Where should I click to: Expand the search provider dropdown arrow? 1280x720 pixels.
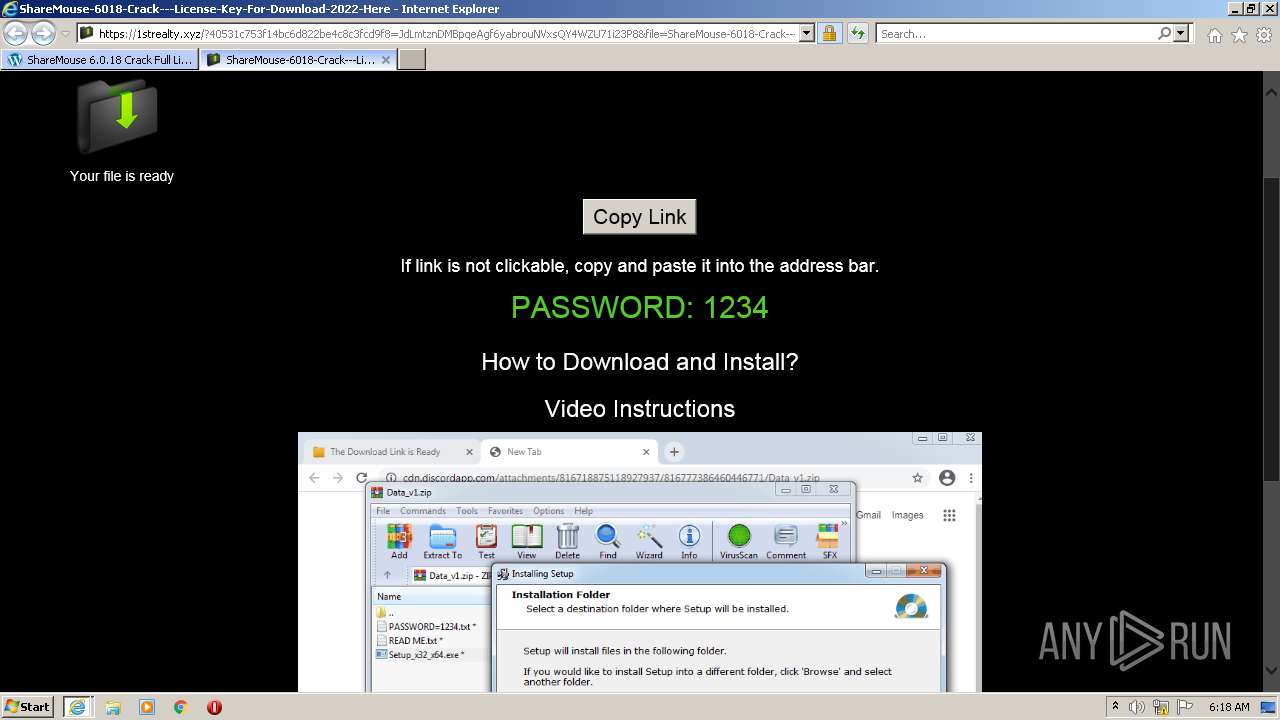tap(1182, 33)
